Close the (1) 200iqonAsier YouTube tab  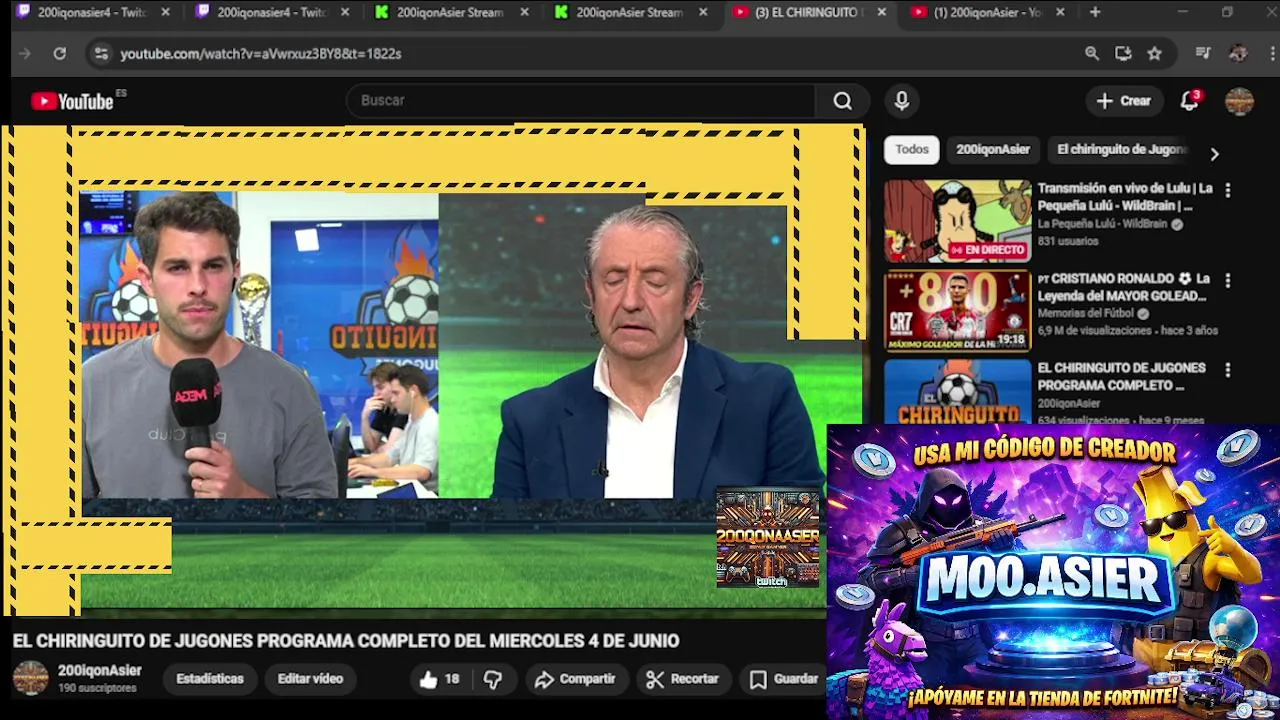point(1060,13)
